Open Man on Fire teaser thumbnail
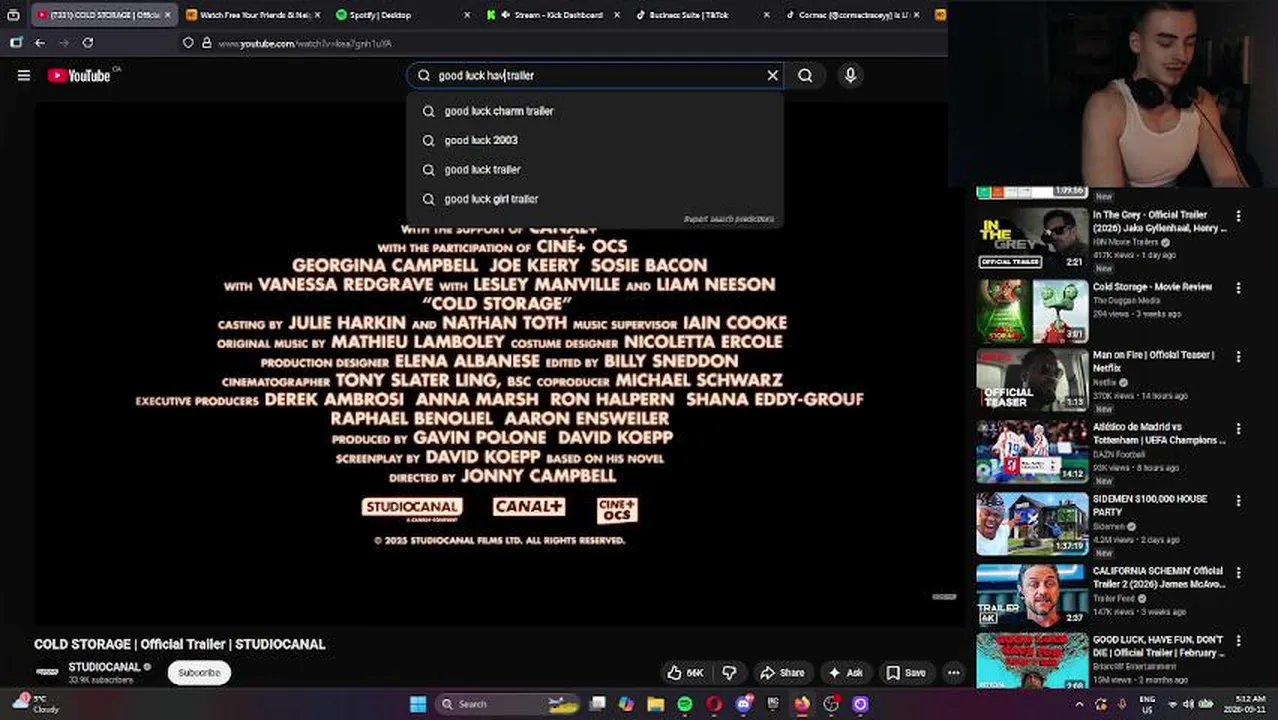Screen dimensions: 1278x720 pos(1032,380)
